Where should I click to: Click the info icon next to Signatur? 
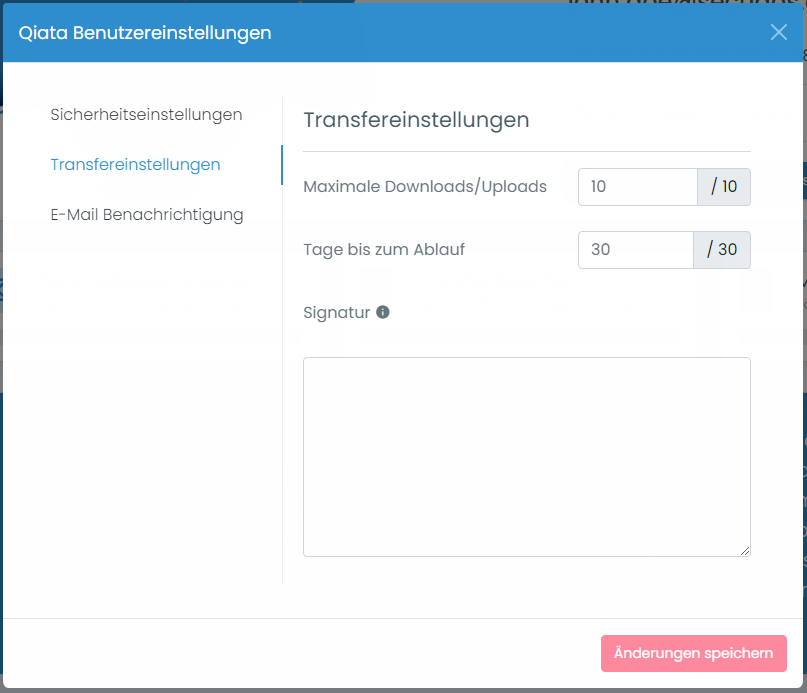[x=382, y=311]
